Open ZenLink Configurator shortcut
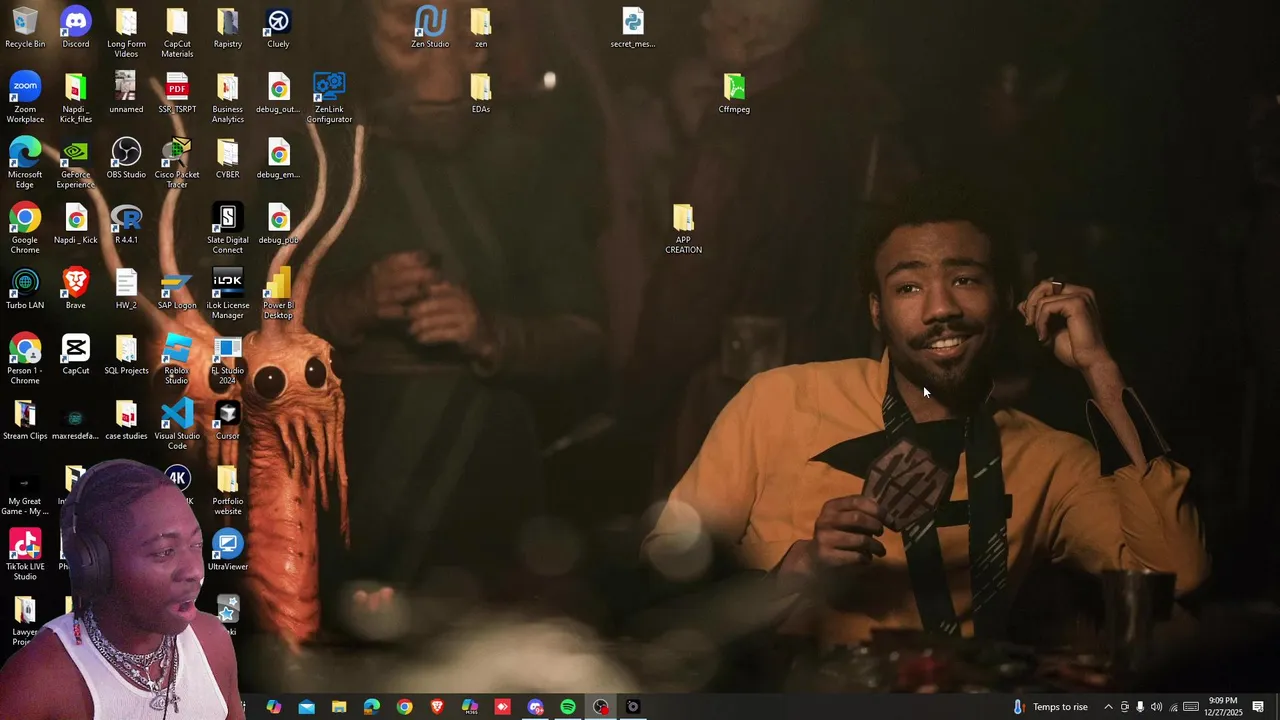This screenshot has height=720, width=1280. click(329, 98)
